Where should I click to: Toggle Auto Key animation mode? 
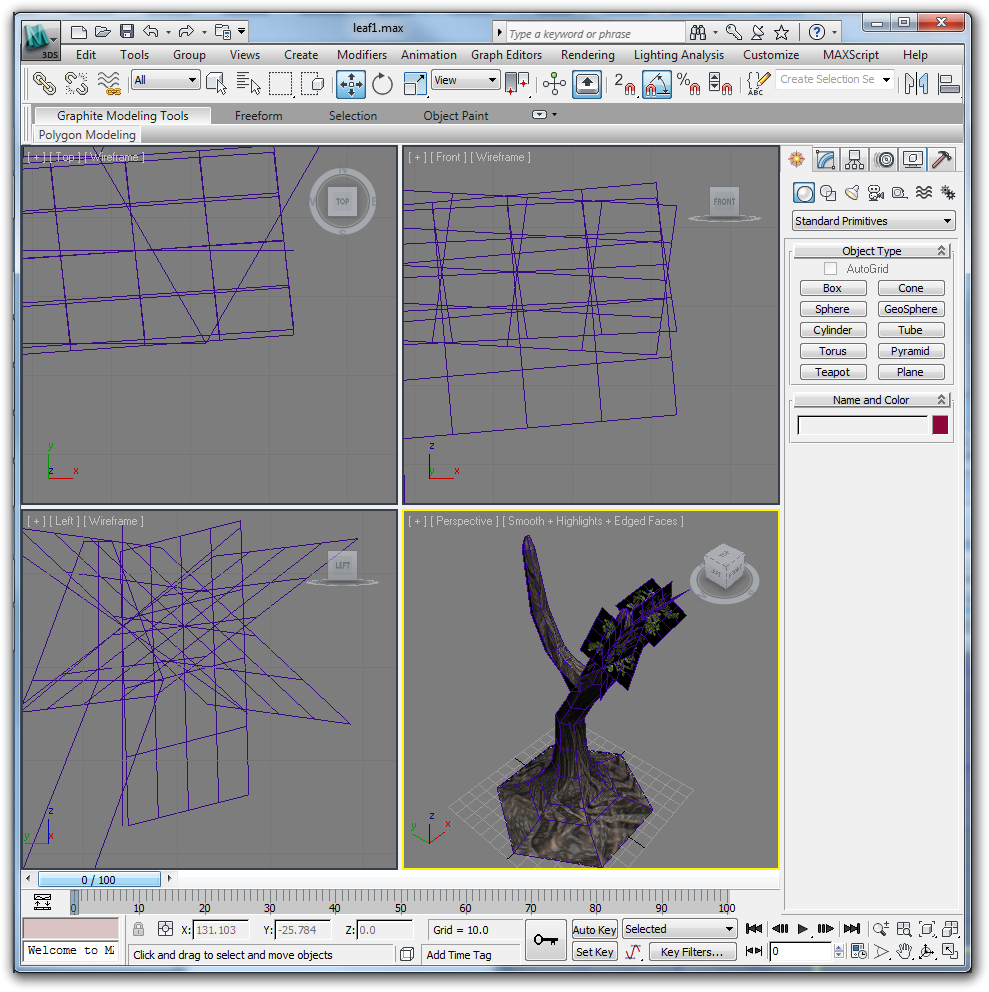(x=594, y=929)
